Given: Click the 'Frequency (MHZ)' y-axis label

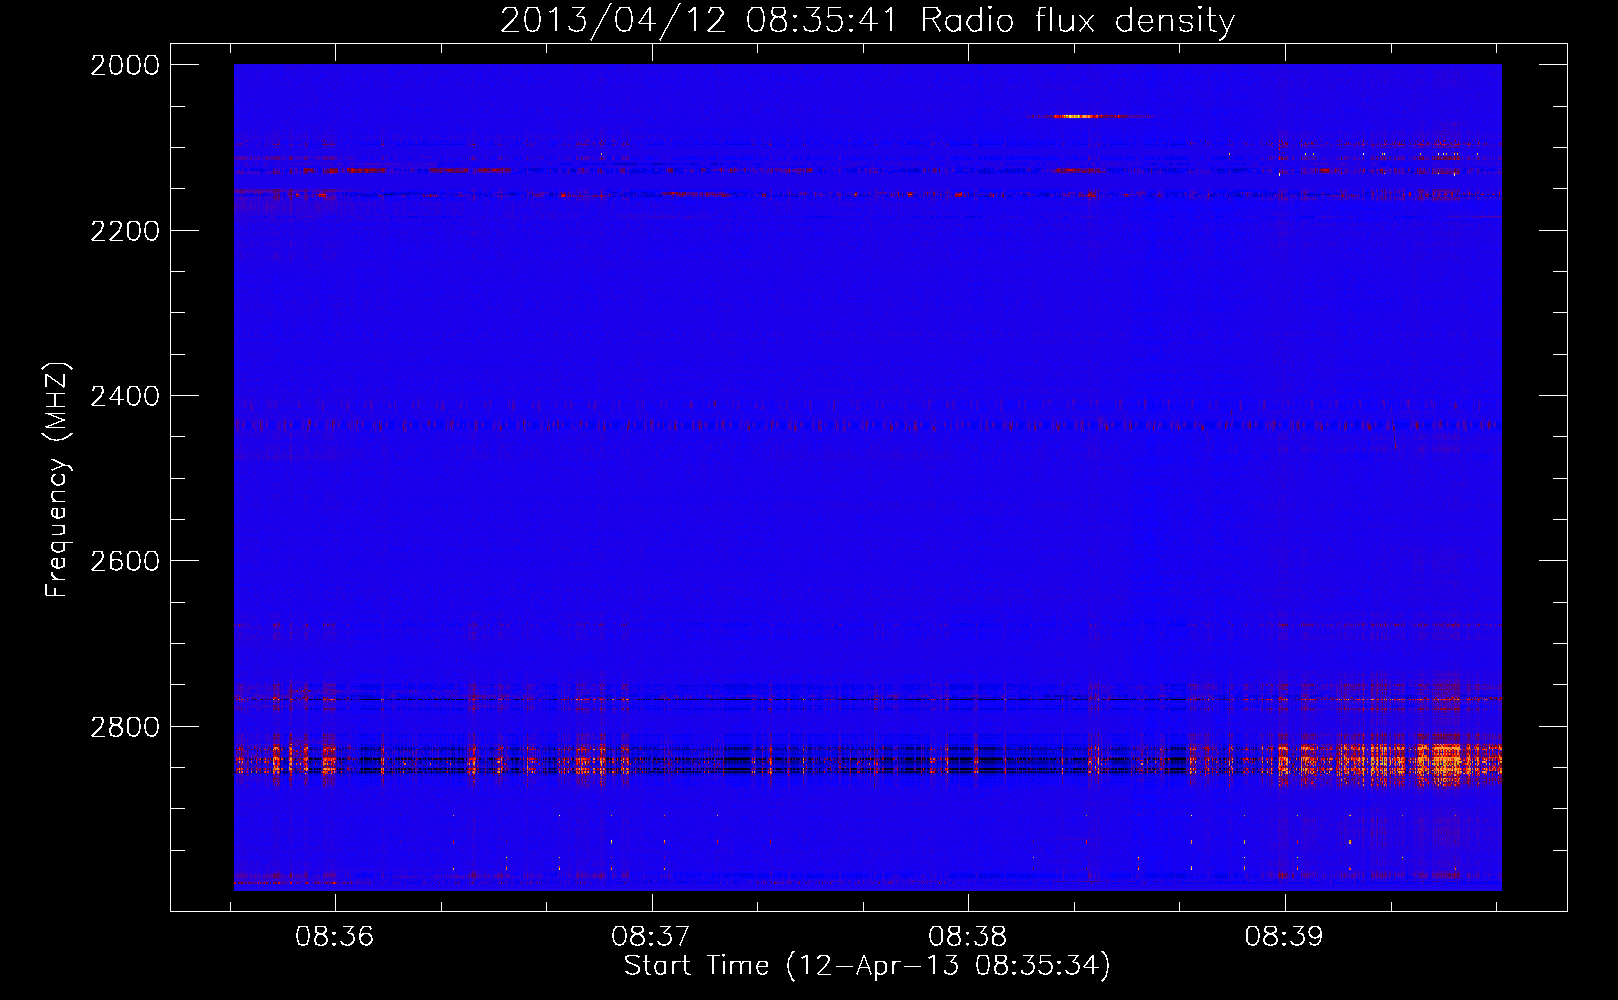Looking at the screenshot, I should click(x=58, y=480).
